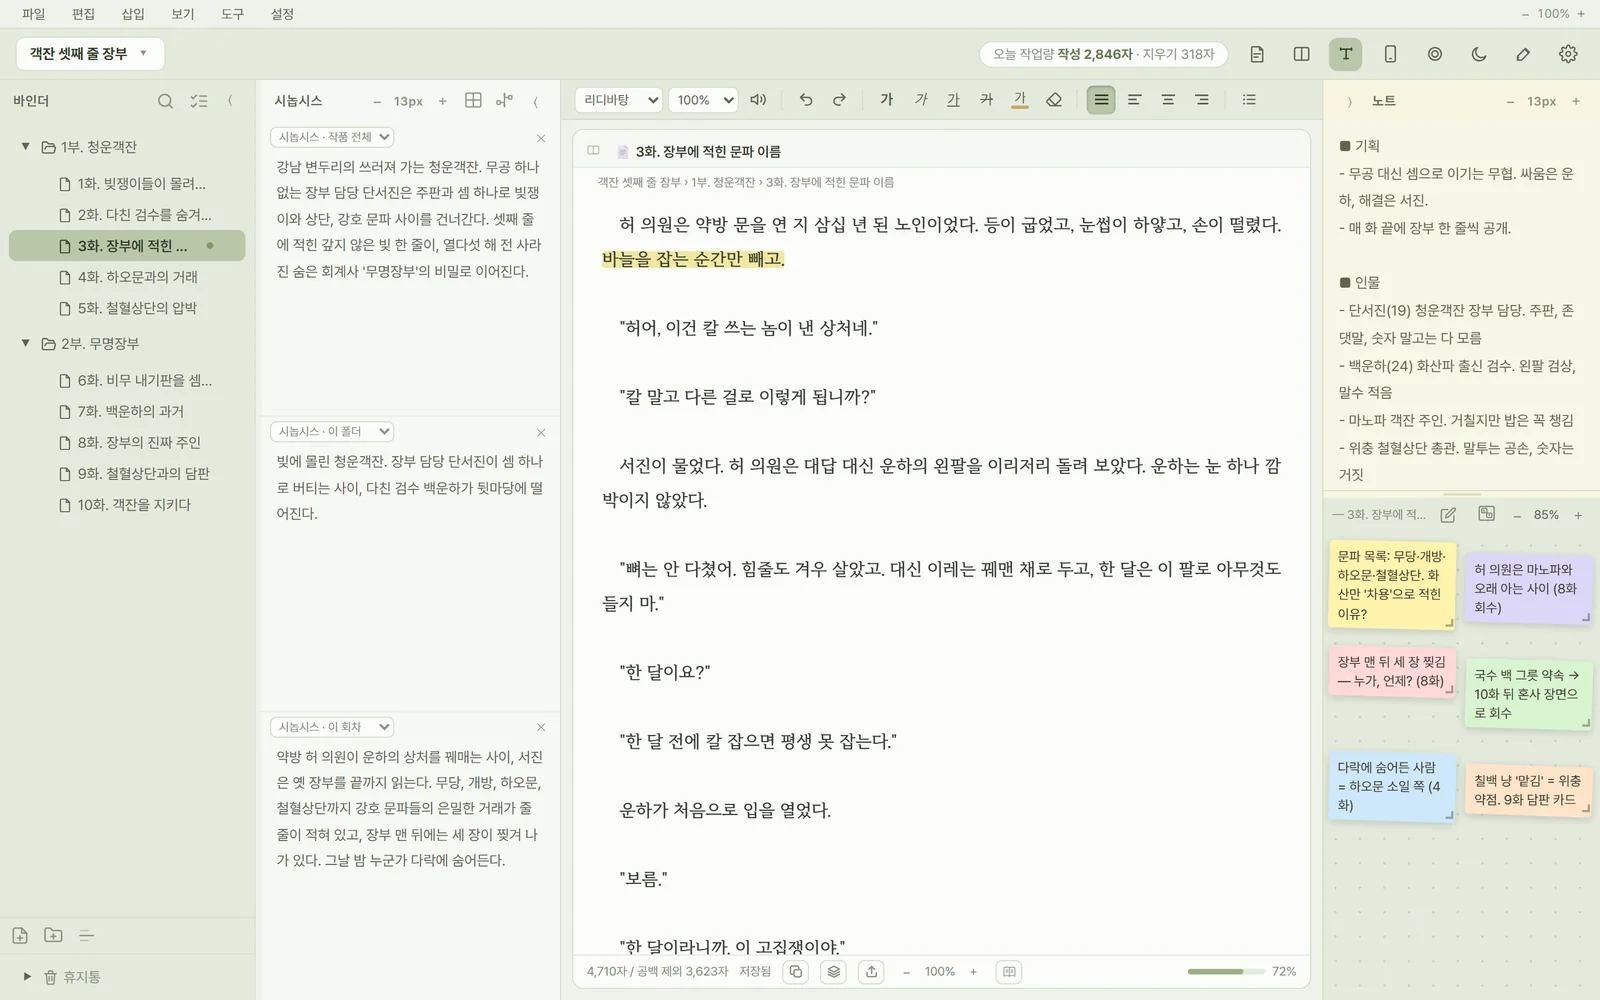
Task: Collapse the 1부. 청운객잔 folder
Action: pyautogui.click(x=26, y=147)
